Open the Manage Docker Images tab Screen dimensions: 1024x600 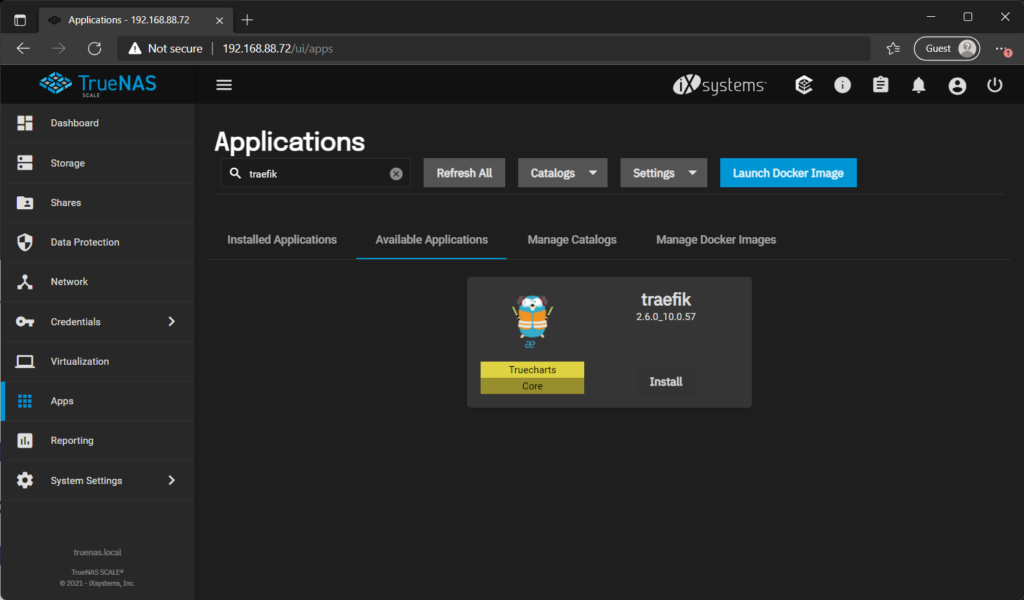[x=716, y=240]
